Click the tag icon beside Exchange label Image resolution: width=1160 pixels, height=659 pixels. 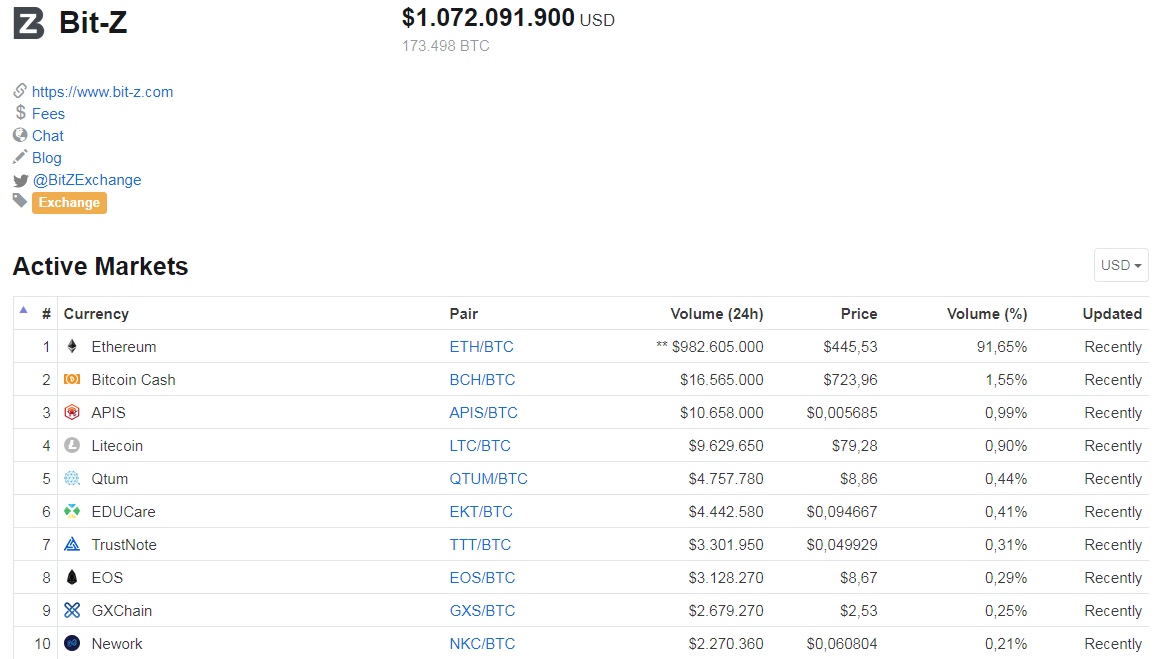[20, 200]
